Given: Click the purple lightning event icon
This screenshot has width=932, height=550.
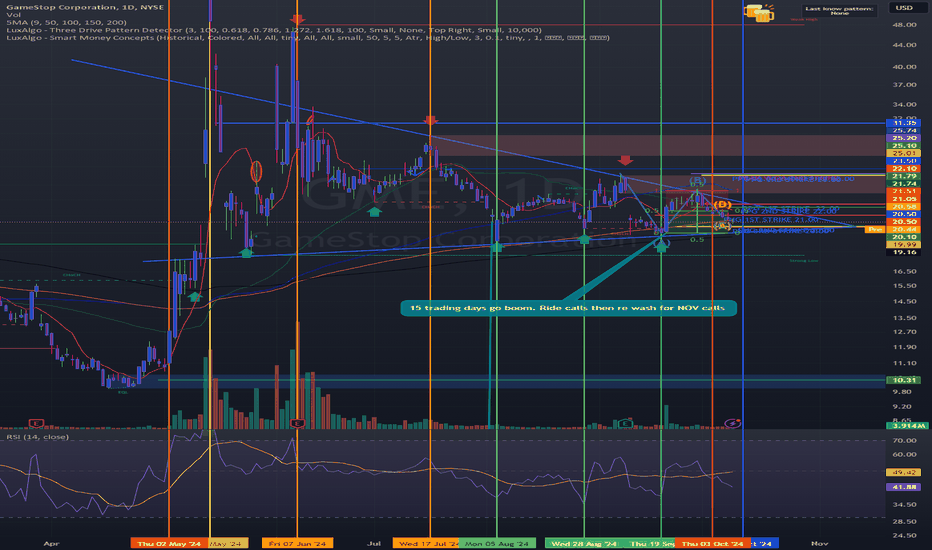Looking at the screenshot, I should click(x=733, y=424).
